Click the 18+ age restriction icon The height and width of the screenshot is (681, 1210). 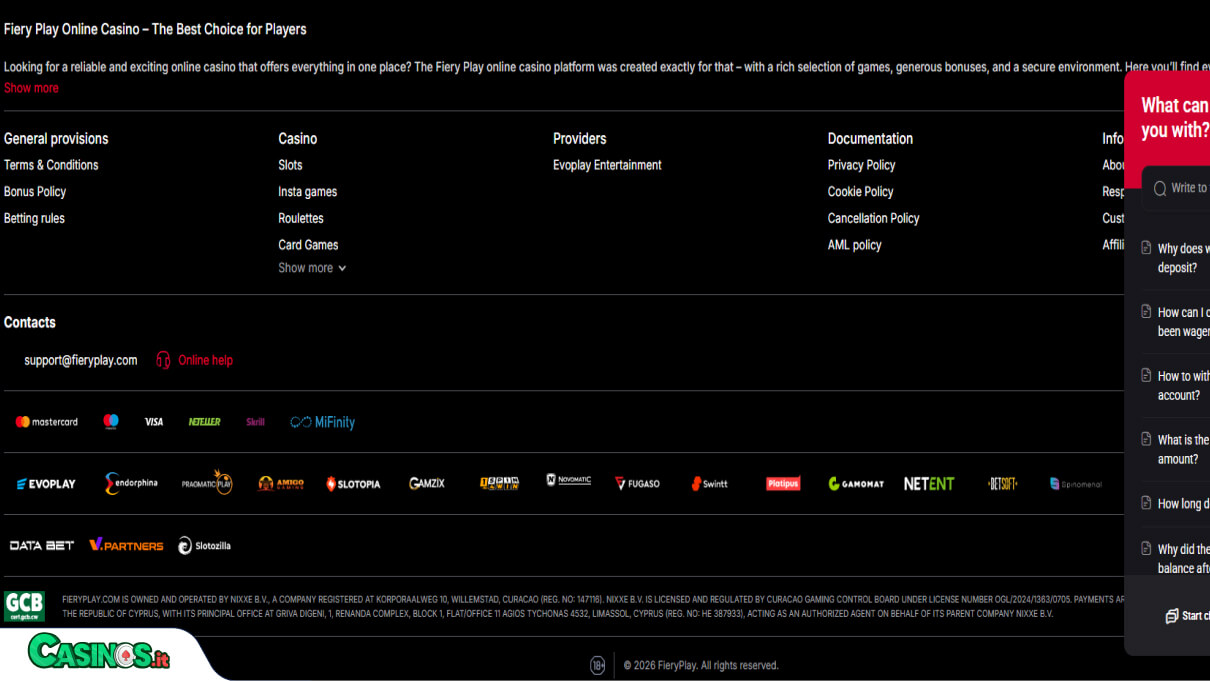tap(598, 665)
